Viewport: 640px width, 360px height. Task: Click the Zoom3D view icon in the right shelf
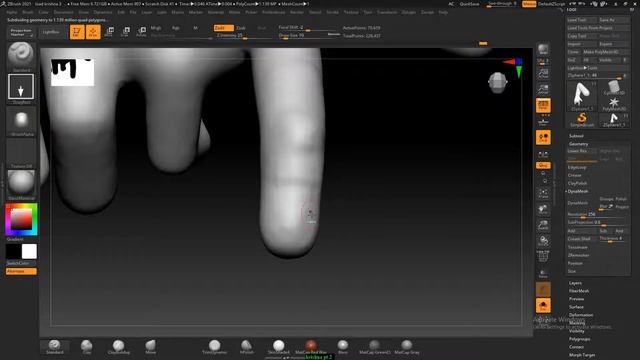point(543,225)
